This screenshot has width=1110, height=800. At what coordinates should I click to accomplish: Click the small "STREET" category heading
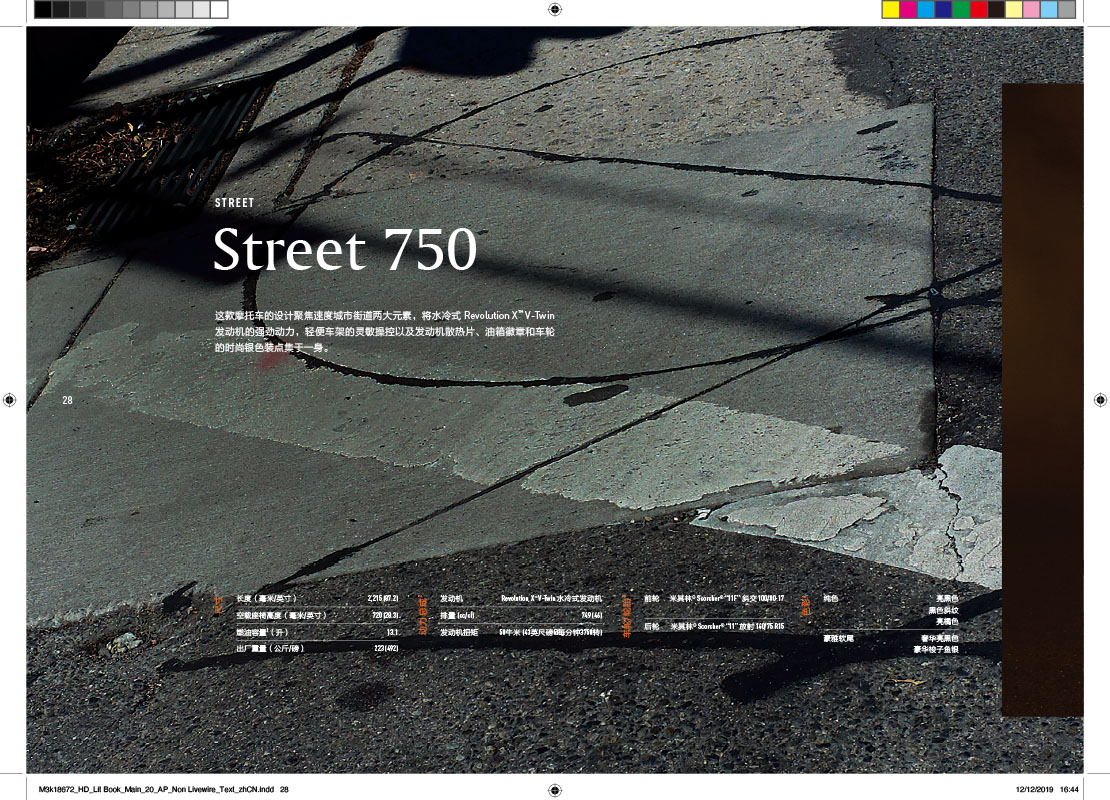click(x=234, y=202)
